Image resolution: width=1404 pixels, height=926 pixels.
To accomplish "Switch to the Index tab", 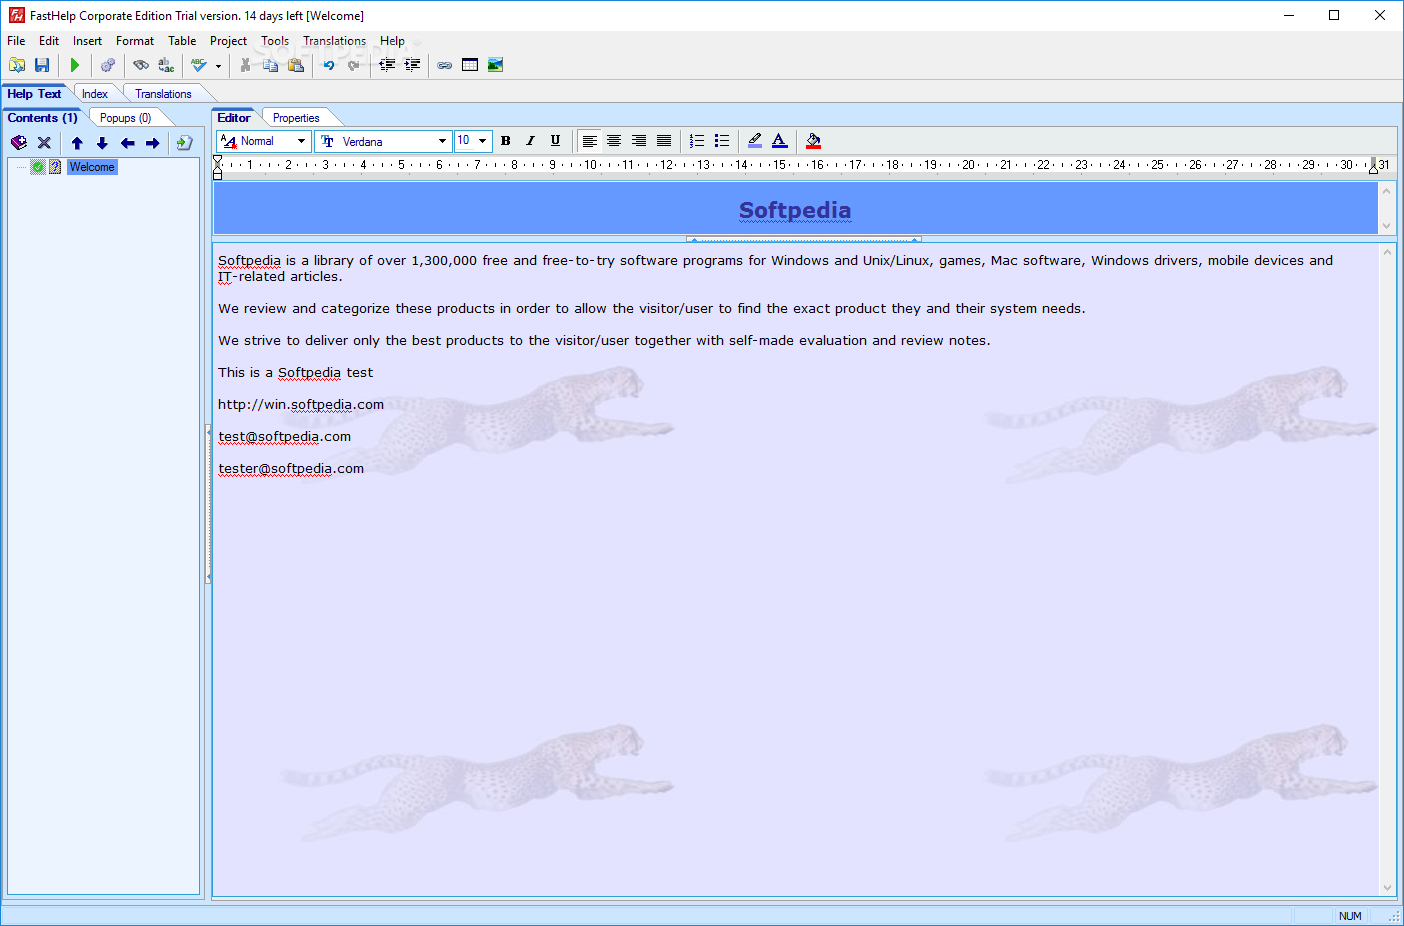I will pyautogui.click(x=95, y=94).
